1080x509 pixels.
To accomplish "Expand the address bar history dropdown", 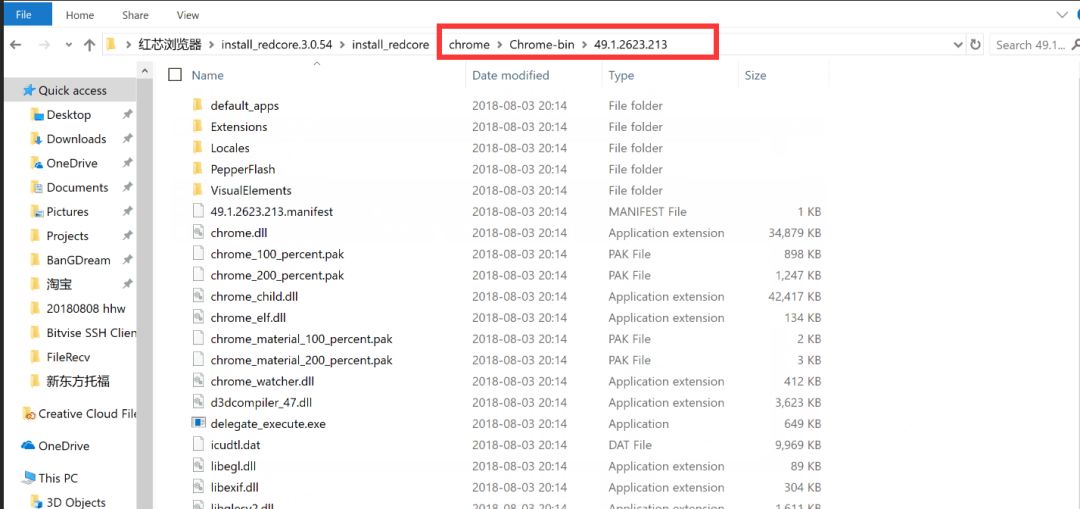I will [959, 45].
